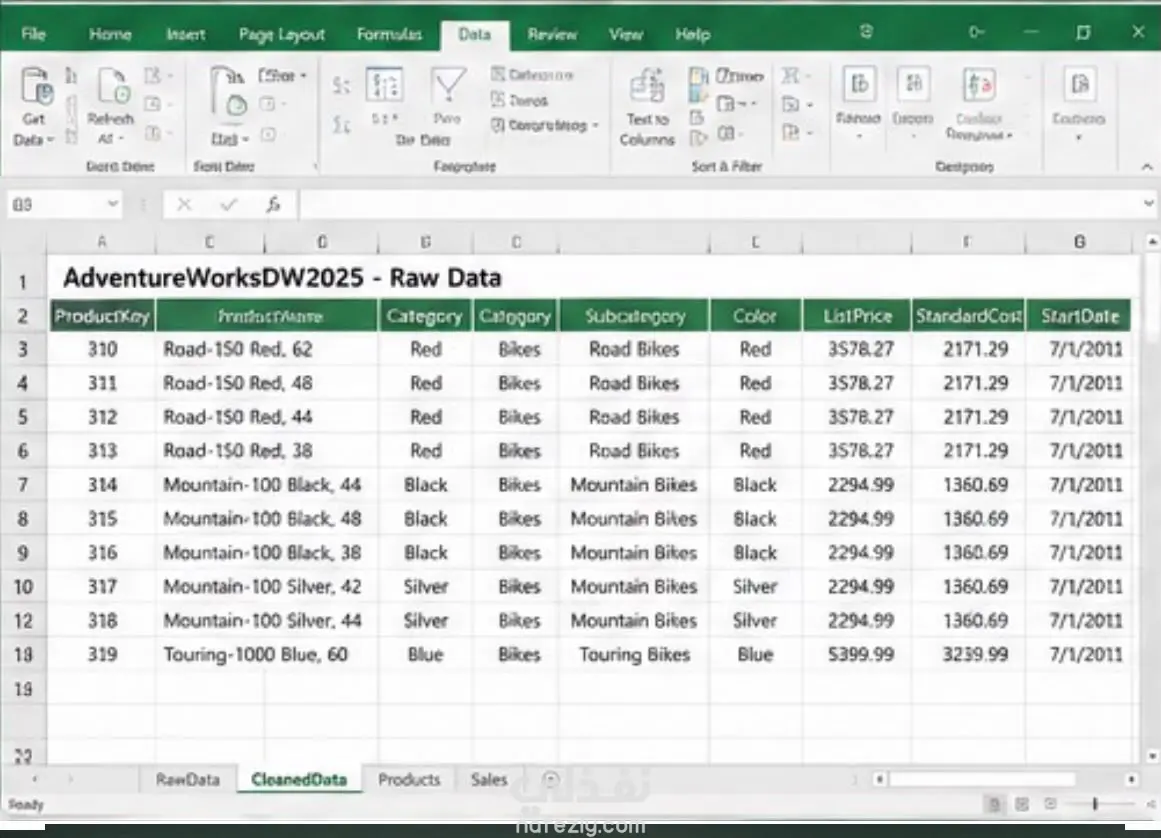Image resolution: width=1161 pixels, height=838 pixels.
Task: Open the File tab
Action: click(33, 34)
